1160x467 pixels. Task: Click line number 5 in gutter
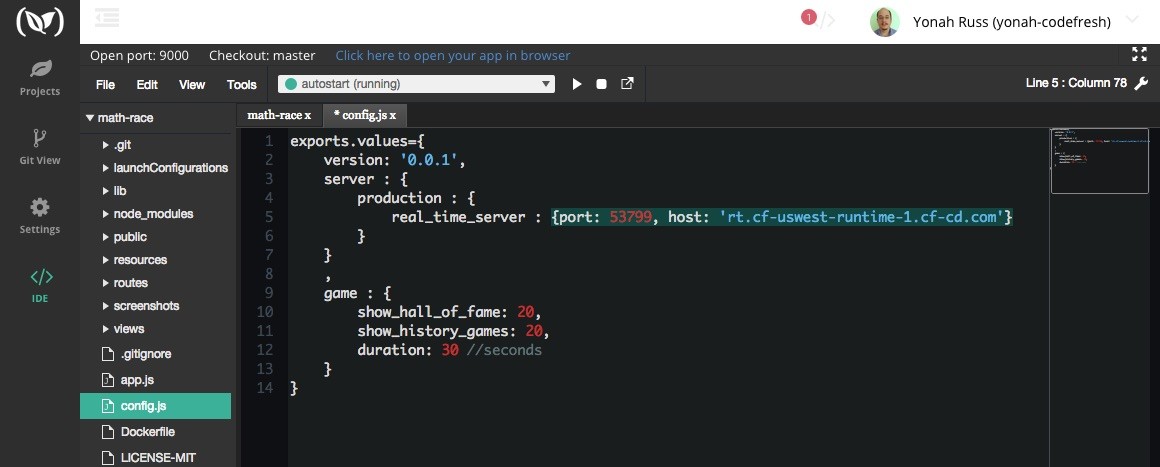[269, 217]
